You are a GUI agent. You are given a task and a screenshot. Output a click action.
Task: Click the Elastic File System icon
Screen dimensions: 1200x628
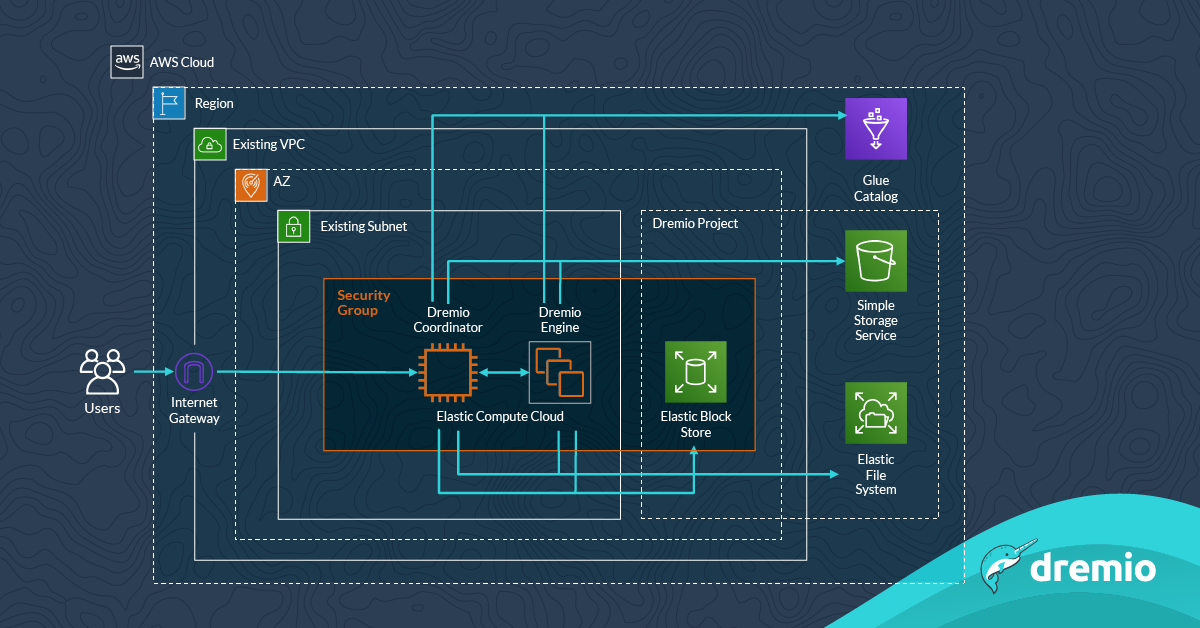point(875,412)
